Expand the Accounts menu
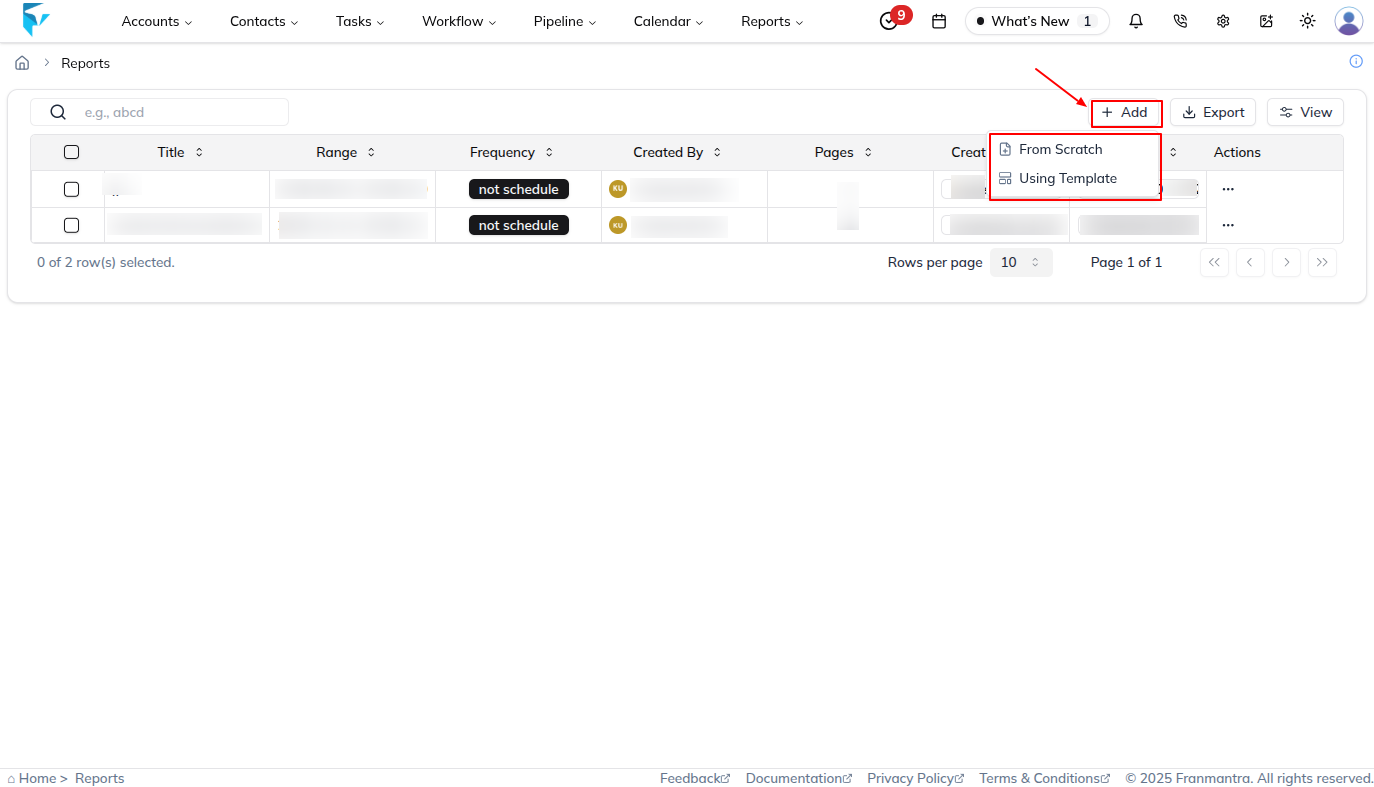The width and height of the screenshot is (1374, 787). pyautogui.click(x=157, y=21)
